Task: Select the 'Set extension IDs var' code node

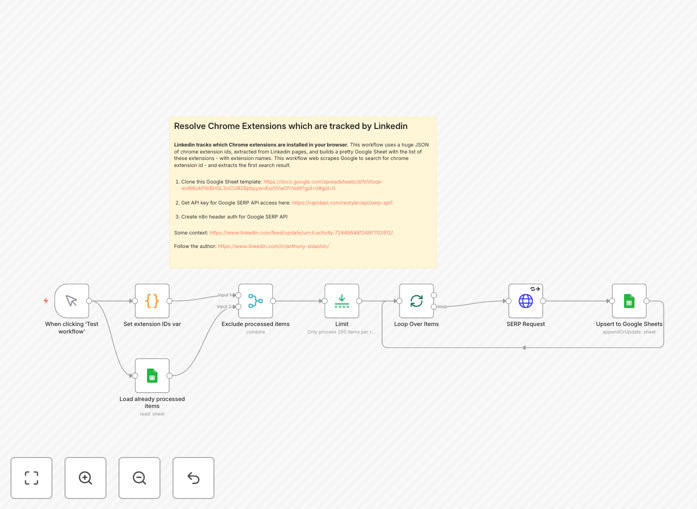Action: pos(152,301)
